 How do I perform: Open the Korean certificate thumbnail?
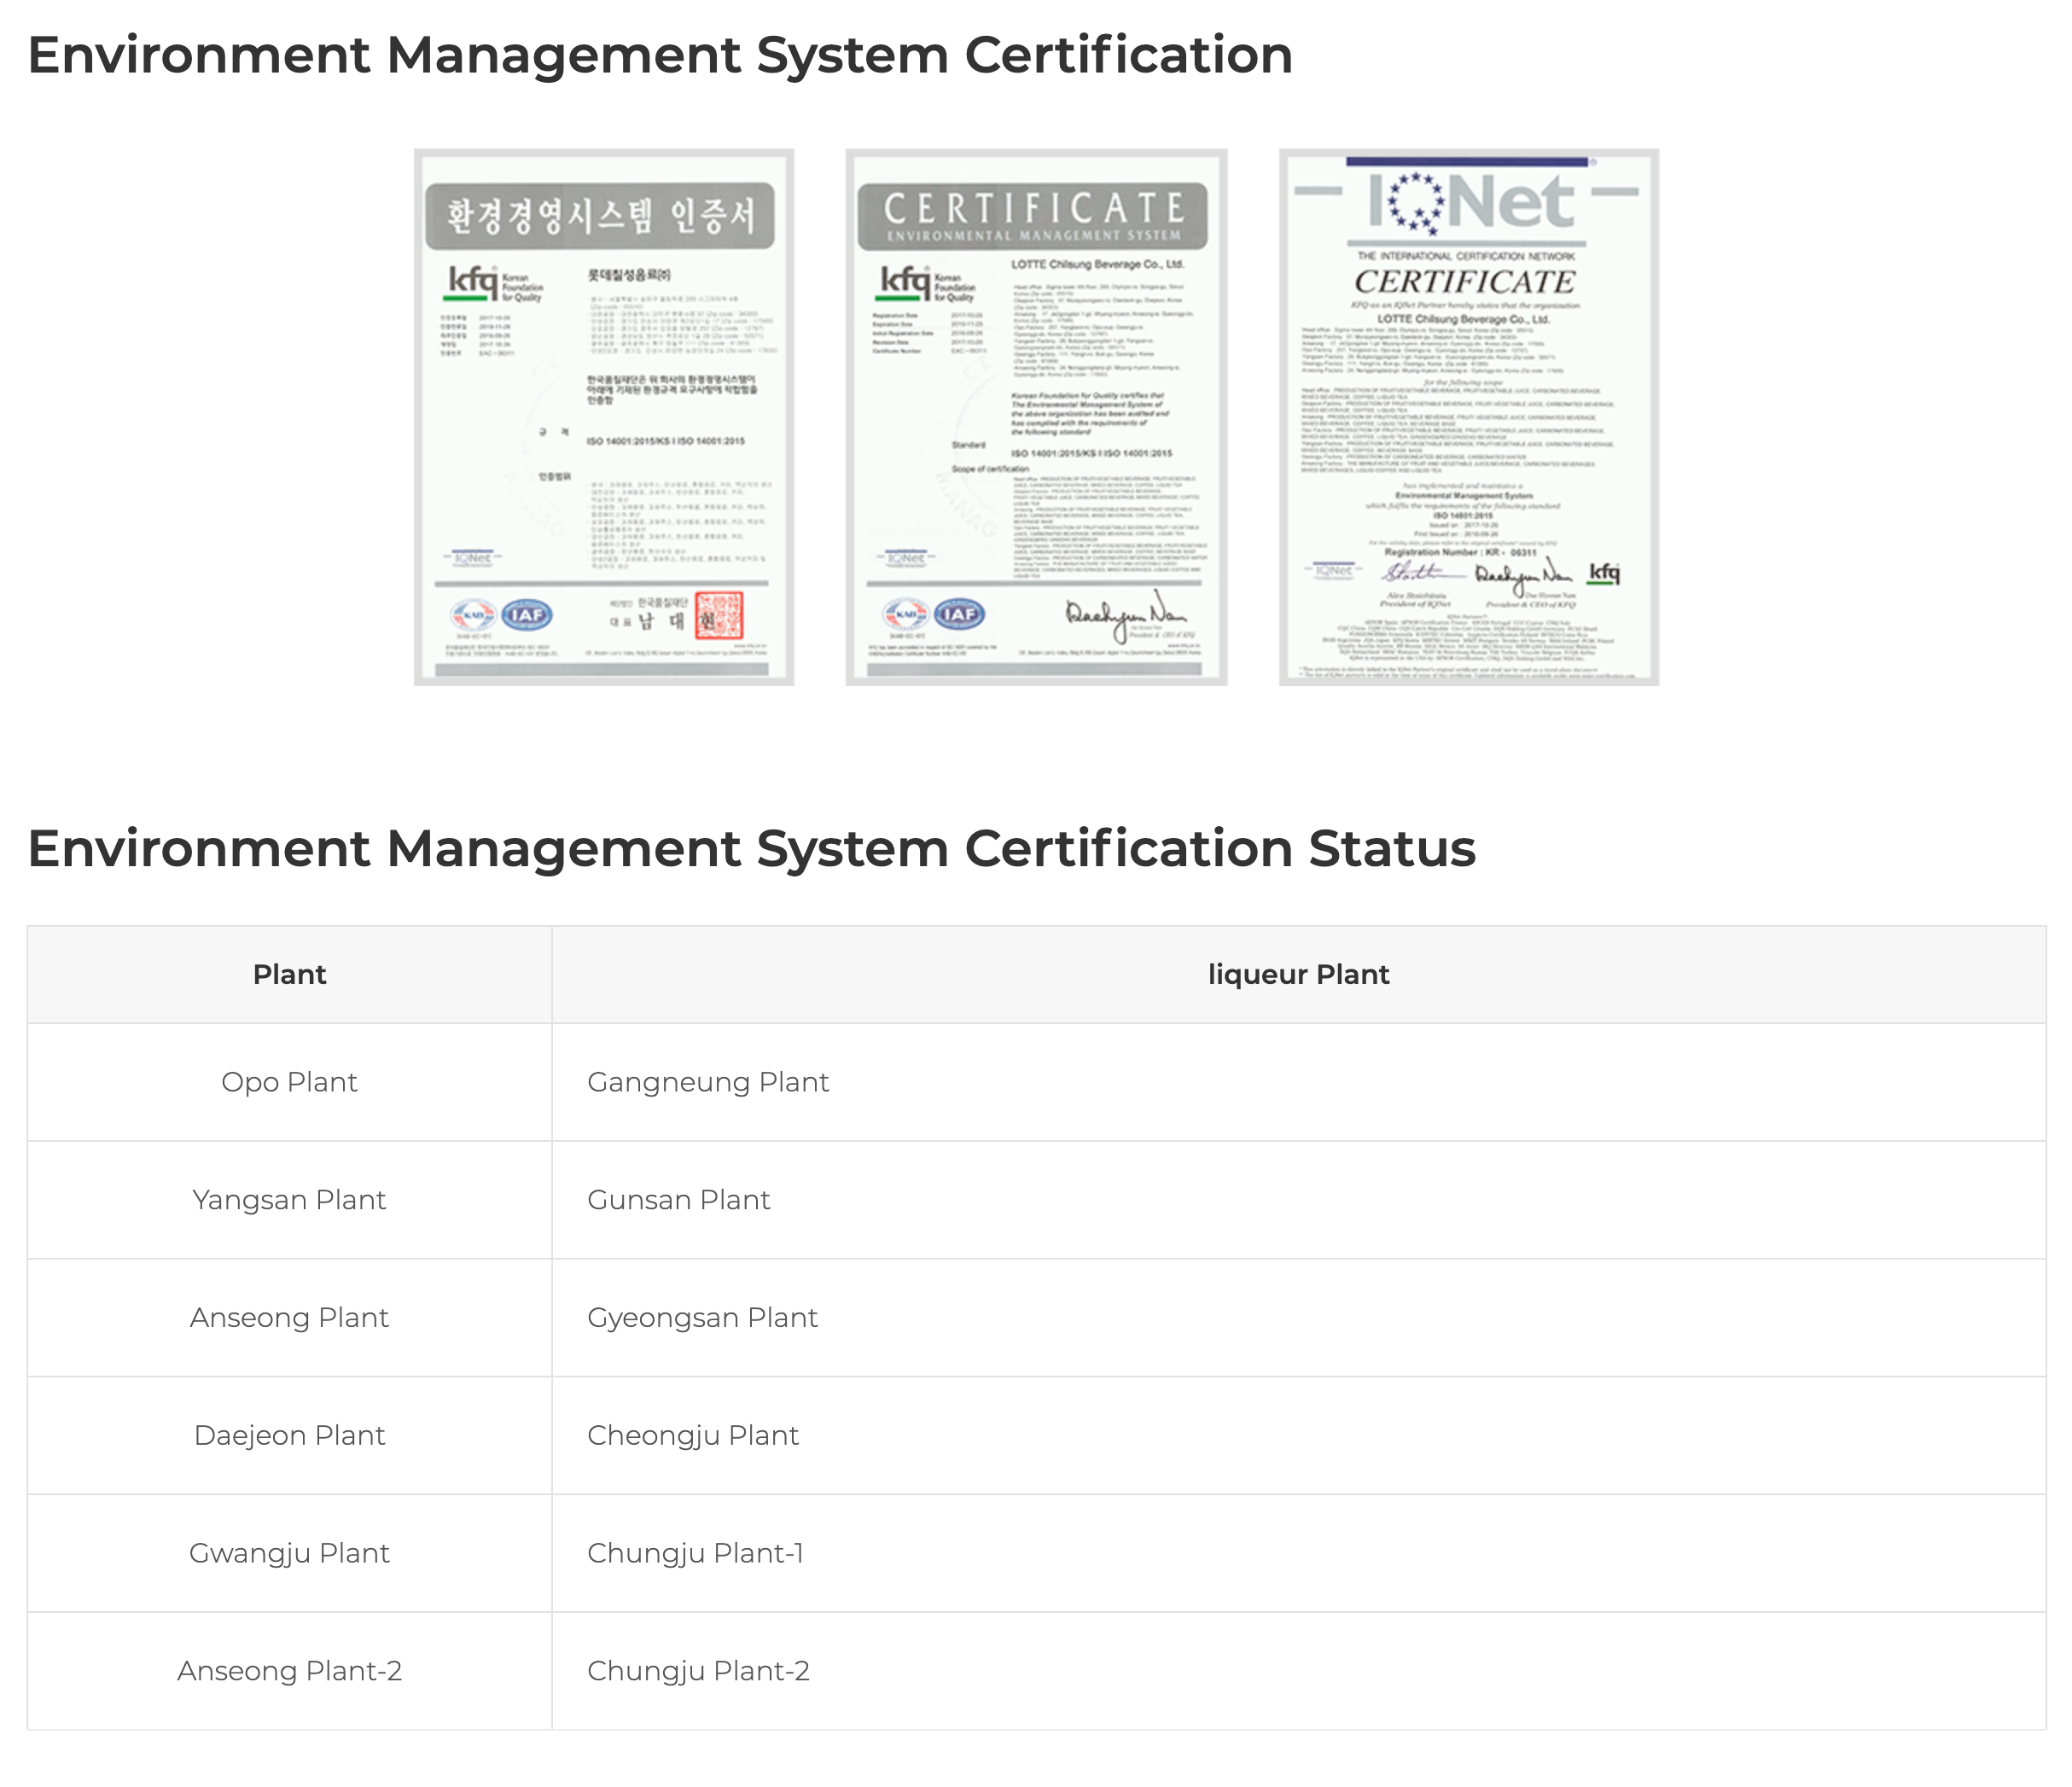[x=604, y=417]
